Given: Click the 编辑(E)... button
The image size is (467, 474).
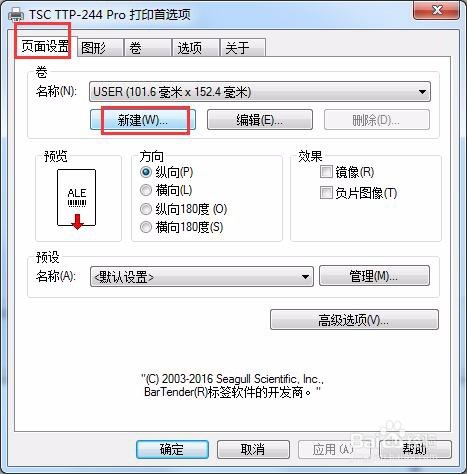Looking at the screenshot, I should 260,120.
